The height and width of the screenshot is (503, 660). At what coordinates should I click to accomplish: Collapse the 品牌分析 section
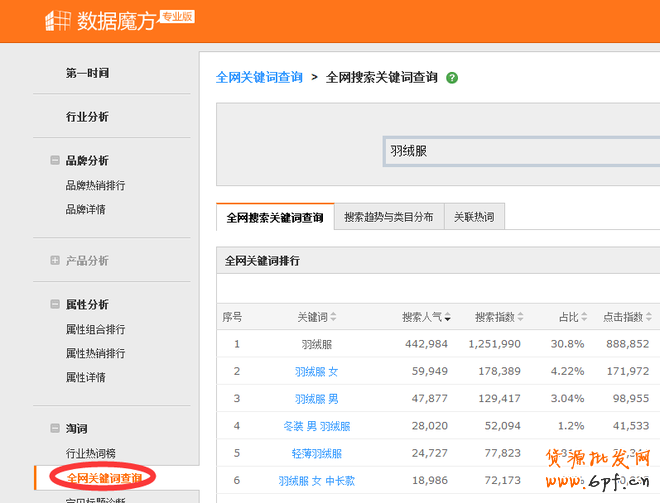coord(55,161)
